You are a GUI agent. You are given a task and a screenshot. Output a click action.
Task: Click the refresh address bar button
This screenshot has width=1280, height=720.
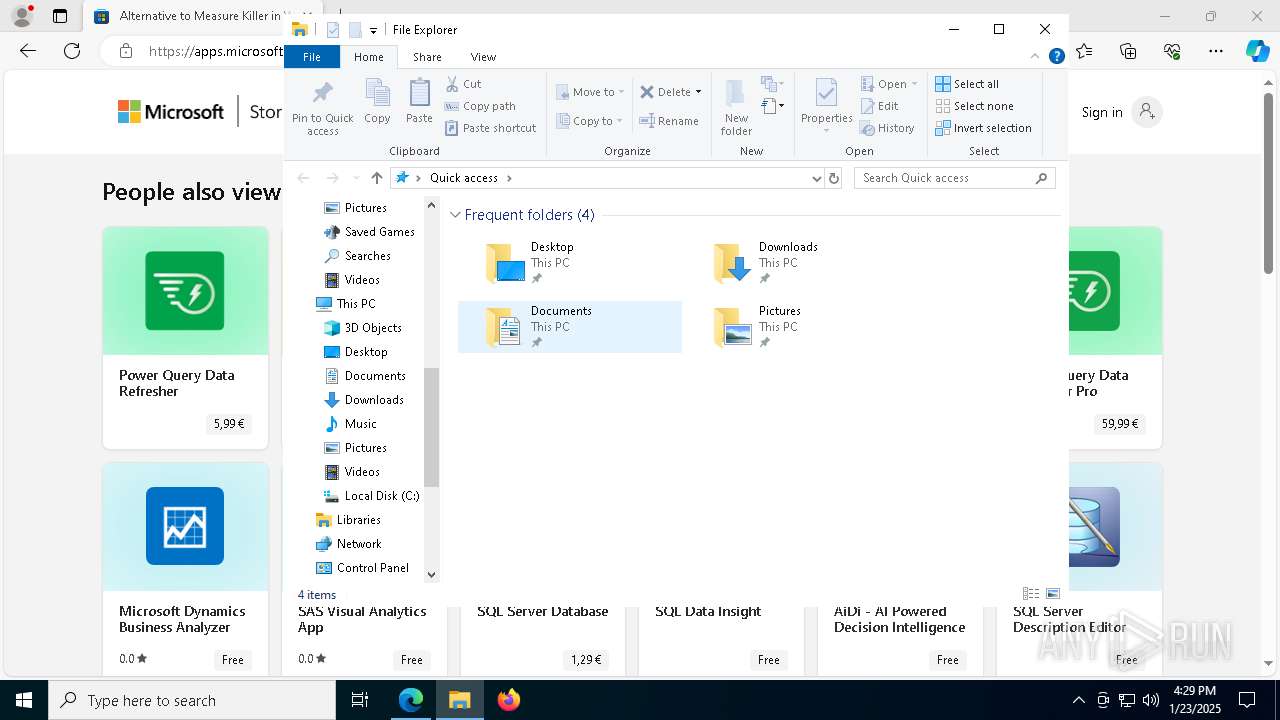click(x=834, y=178)
